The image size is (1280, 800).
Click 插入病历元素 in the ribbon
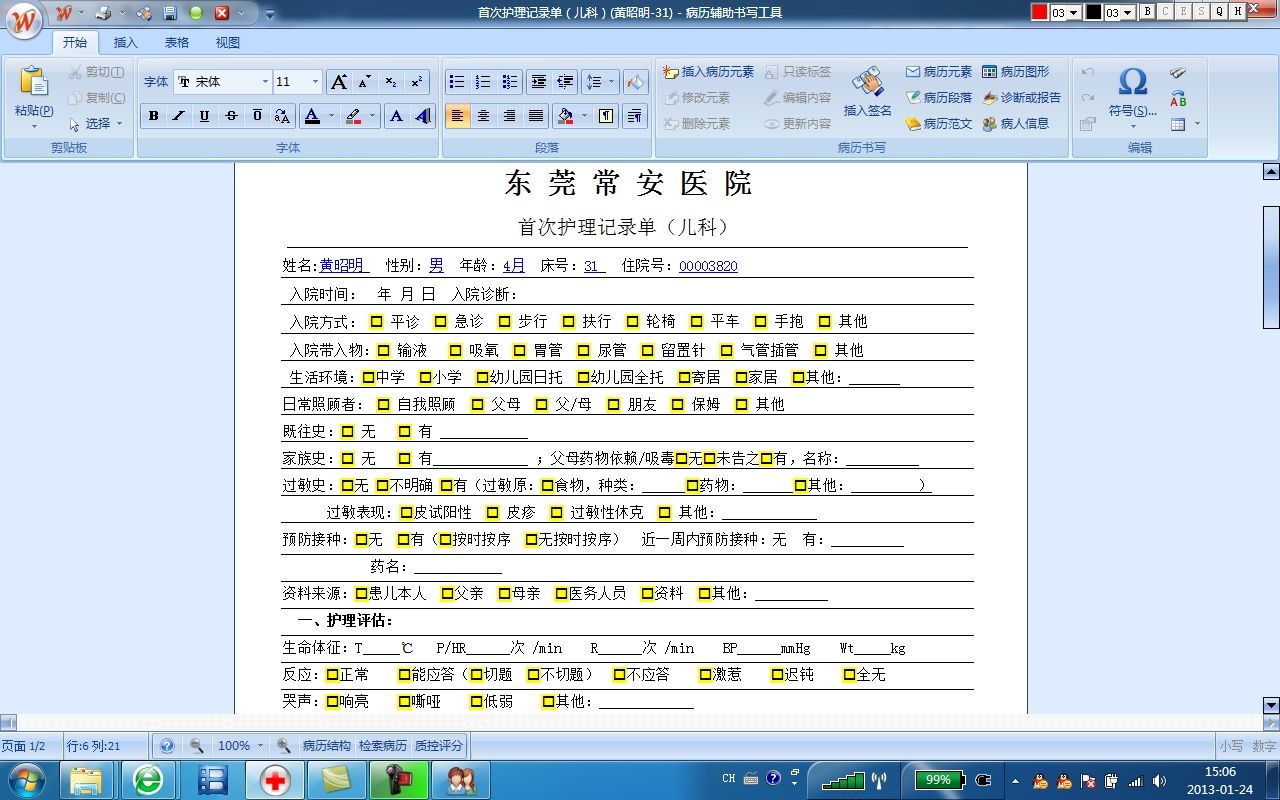709,72
